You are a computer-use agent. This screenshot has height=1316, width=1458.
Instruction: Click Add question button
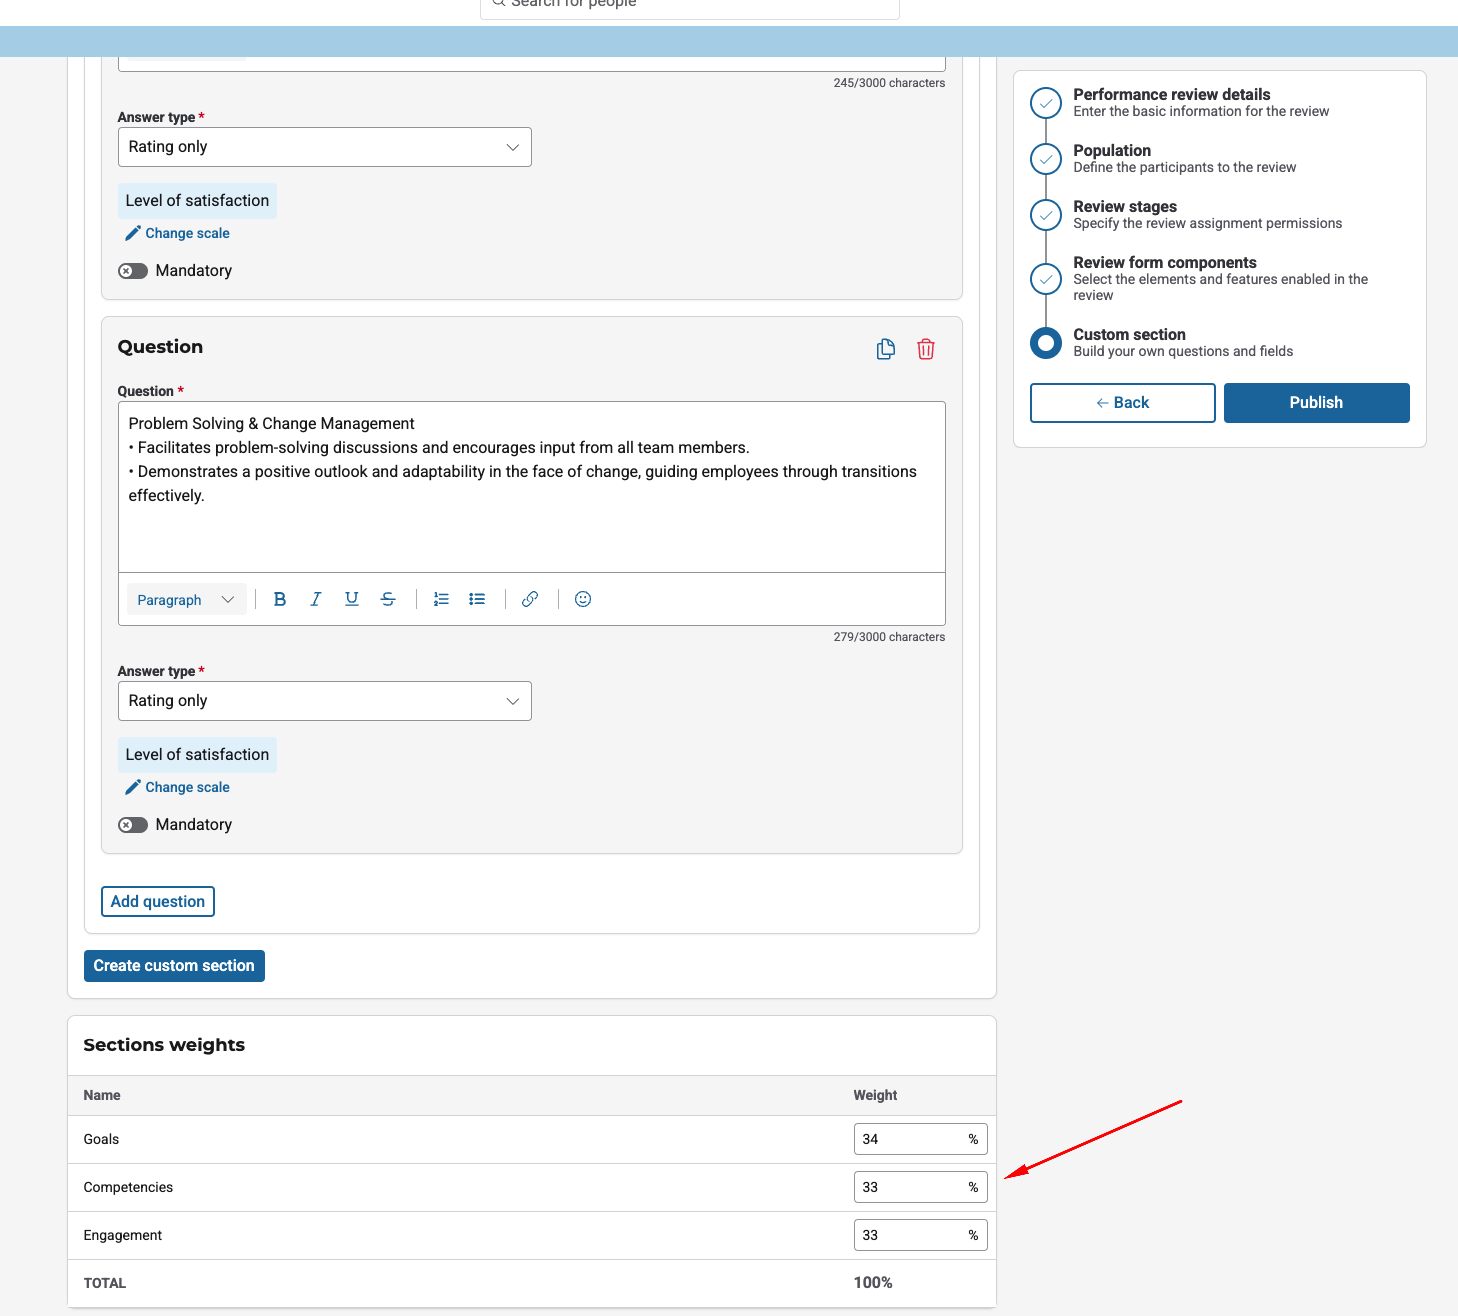158,901
